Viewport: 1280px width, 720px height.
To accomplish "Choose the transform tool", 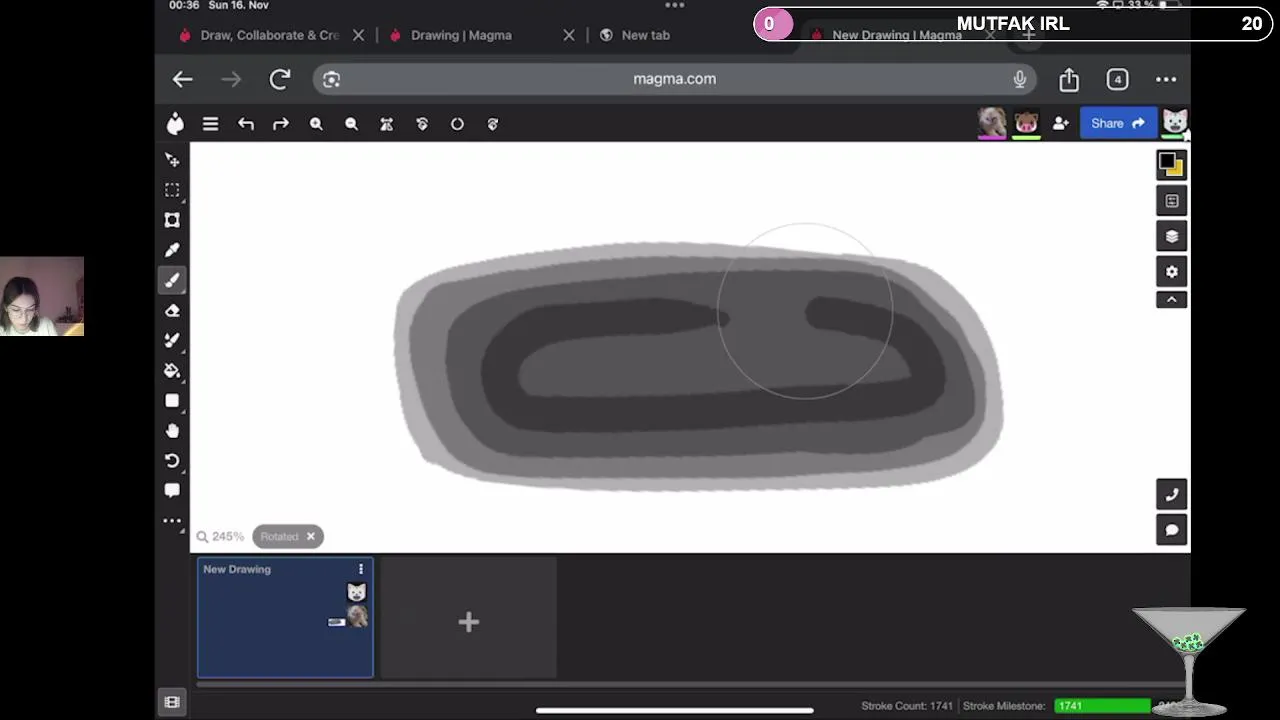I will click(x=172, y=220).
